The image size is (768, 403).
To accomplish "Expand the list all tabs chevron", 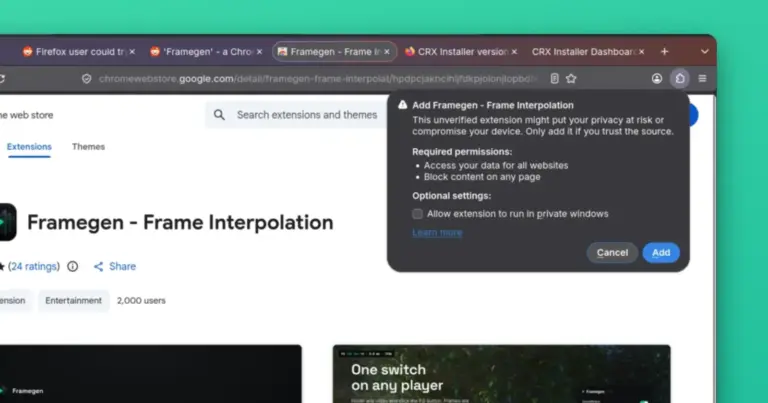I will [704, 51].
